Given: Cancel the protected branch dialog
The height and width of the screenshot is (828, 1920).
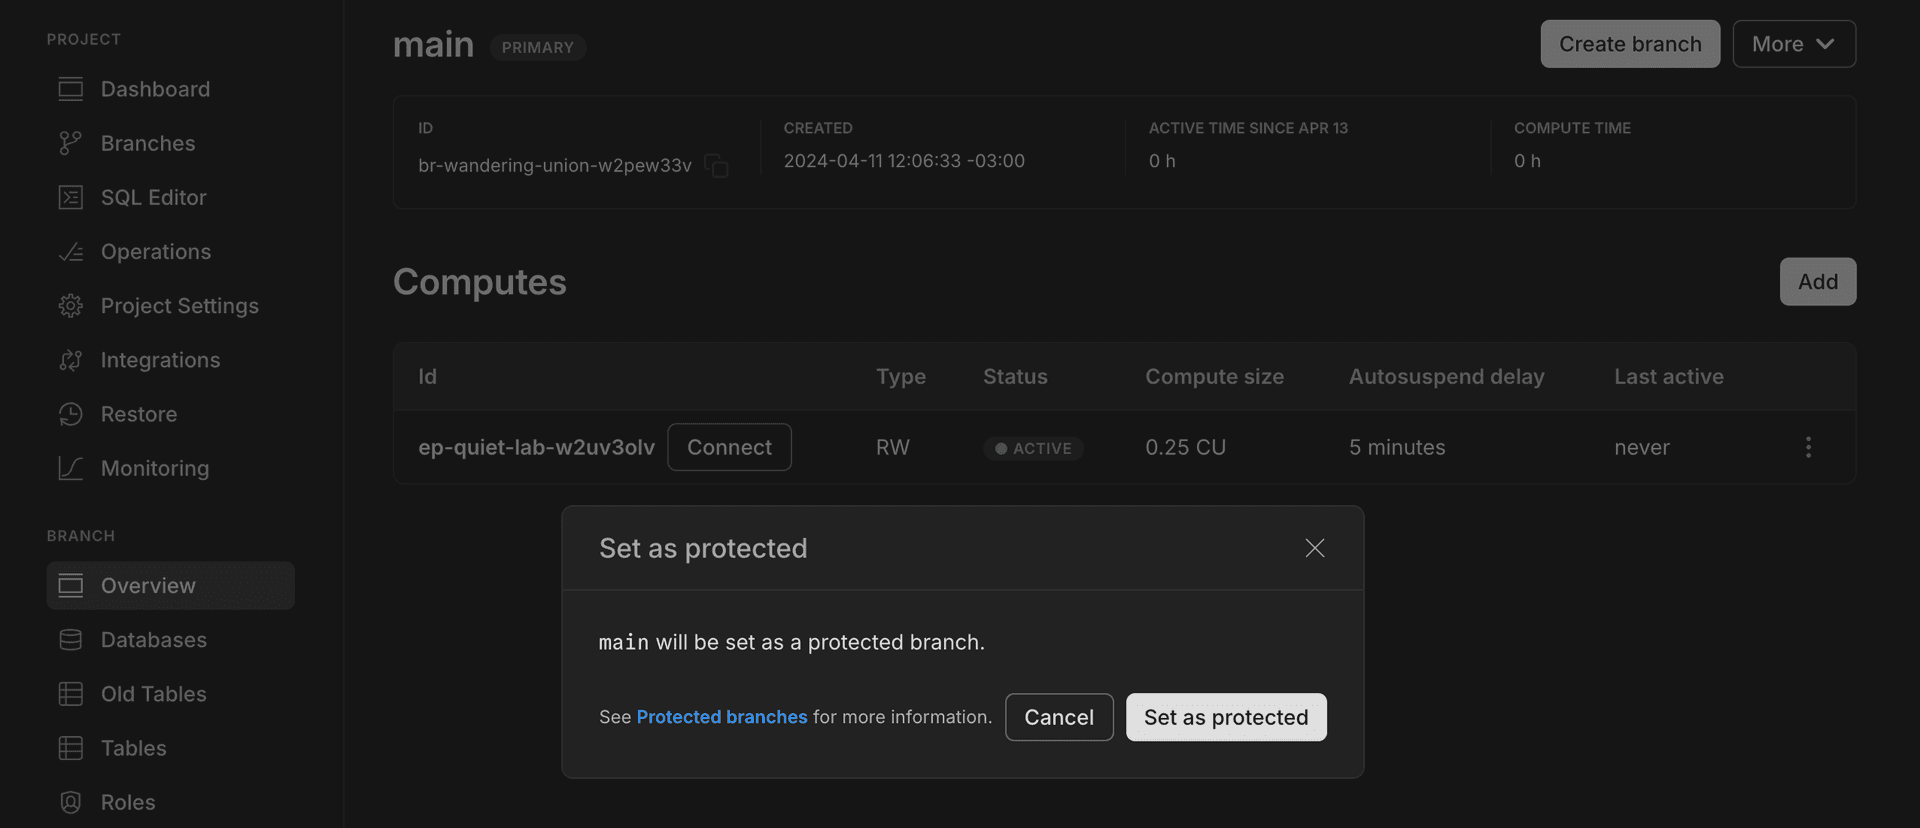Looking at the screenshot, I should [1058, 717].
